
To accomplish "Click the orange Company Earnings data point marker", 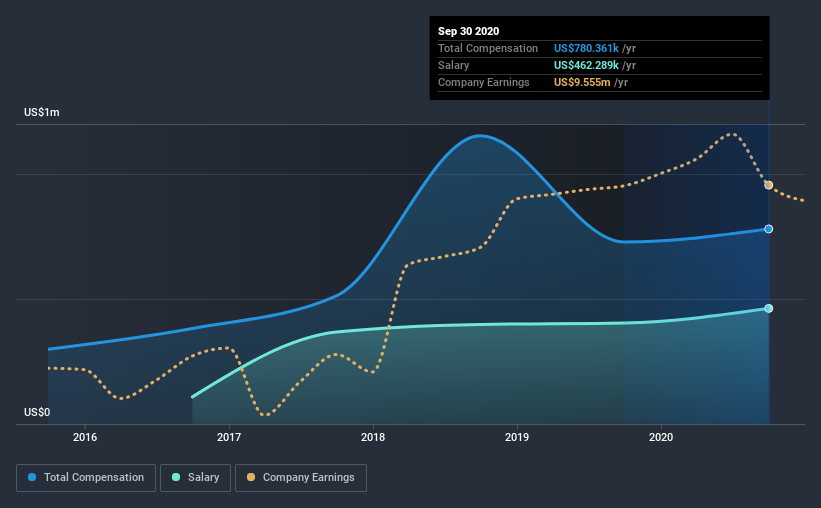I will point(768,185).
